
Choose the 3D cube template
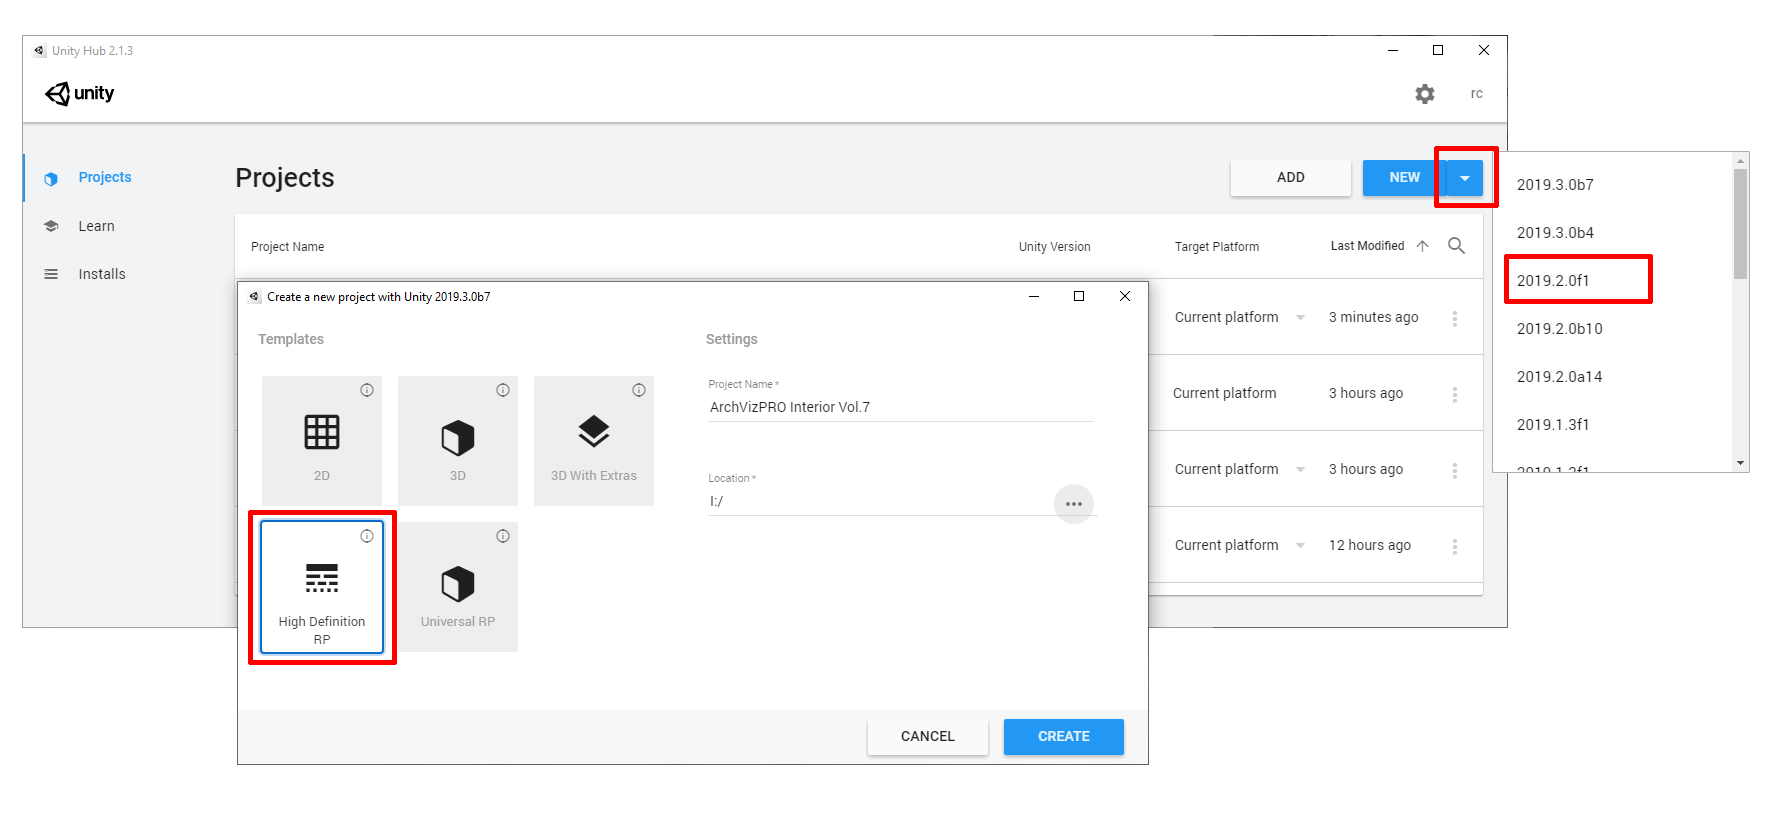pos(457,438)
